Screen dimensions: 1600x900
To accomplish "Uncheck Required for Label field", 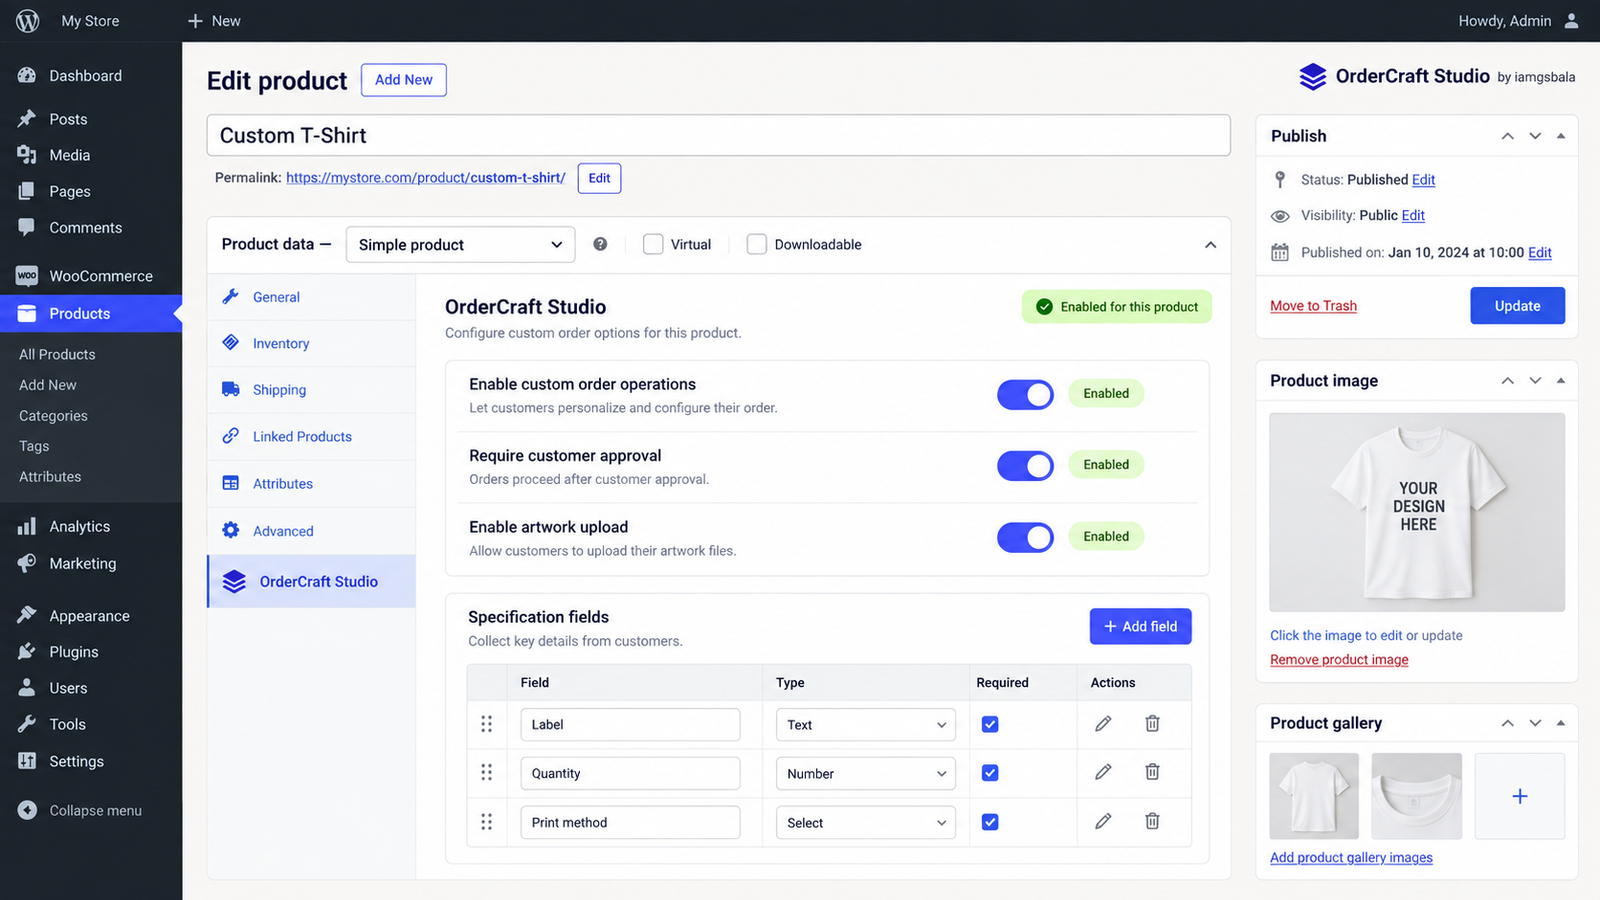I will pyautogui.click(x=990, y=724).
